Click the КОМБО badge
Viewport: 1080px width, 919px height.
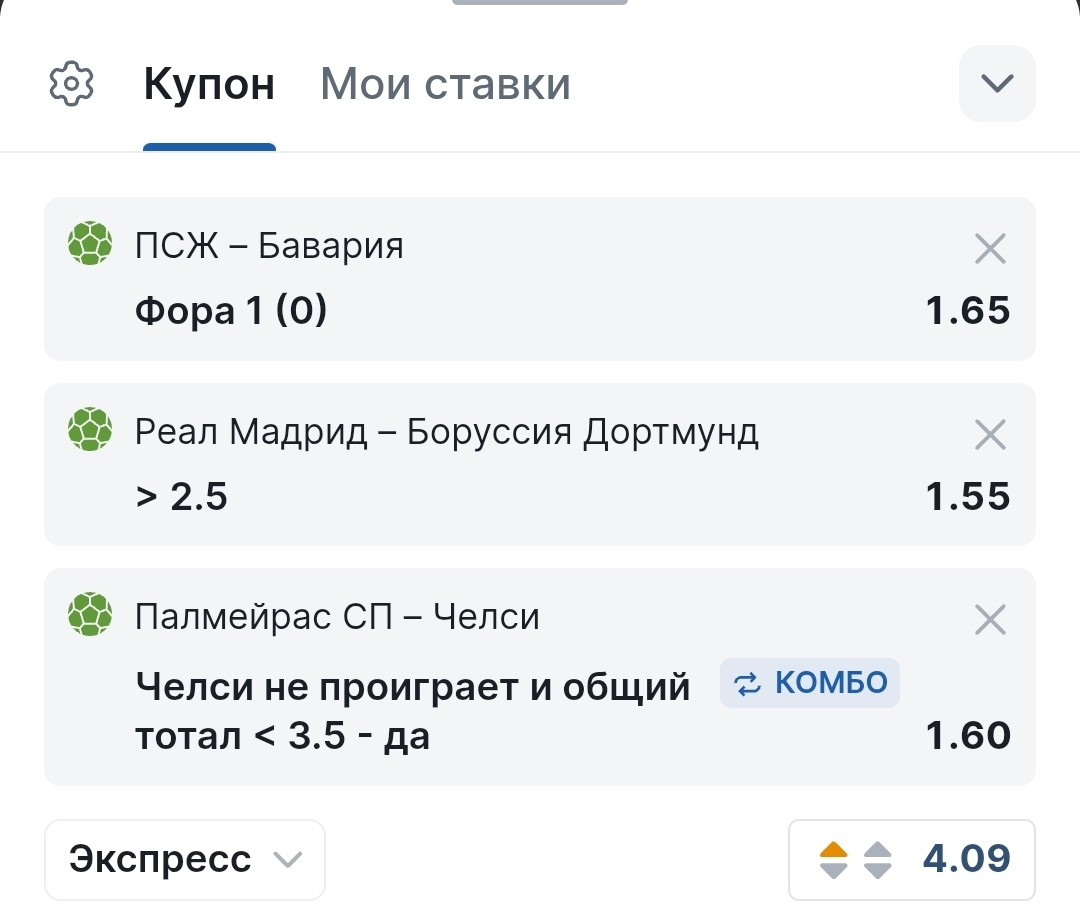[809, 683]
